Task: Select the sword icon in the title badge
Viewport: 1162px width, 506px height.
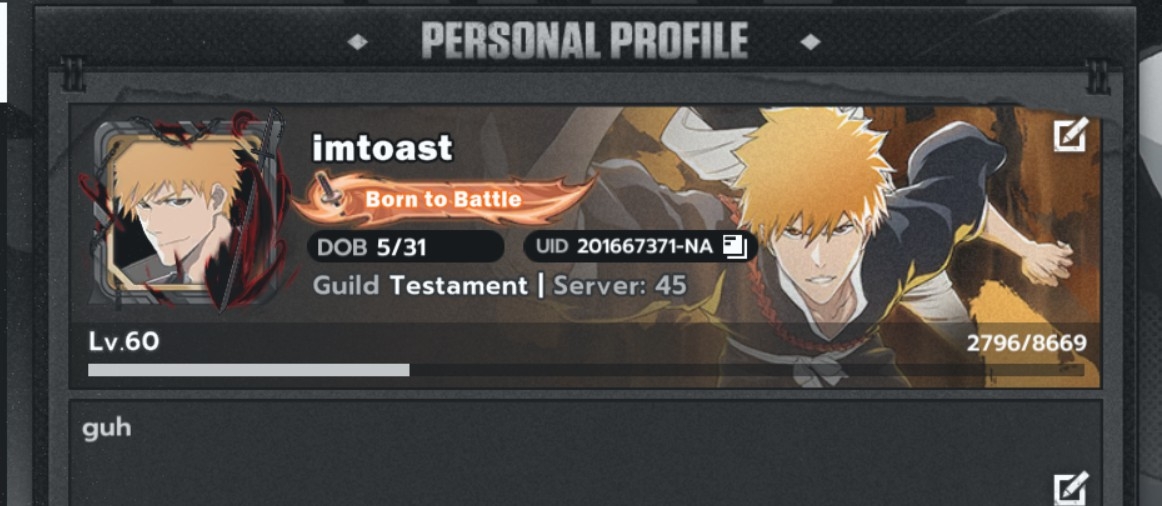Action: point(331,191)
